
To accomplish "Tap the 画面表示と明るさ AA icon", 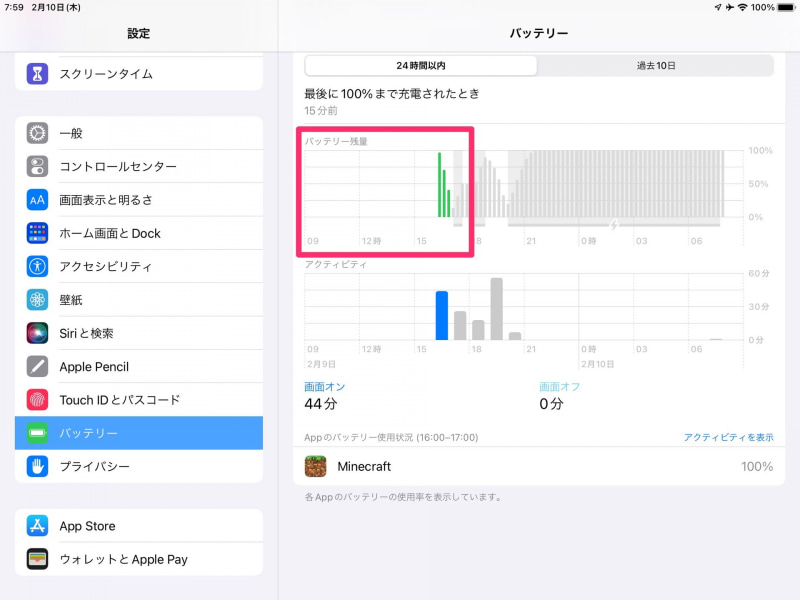I will click(37, 200).
